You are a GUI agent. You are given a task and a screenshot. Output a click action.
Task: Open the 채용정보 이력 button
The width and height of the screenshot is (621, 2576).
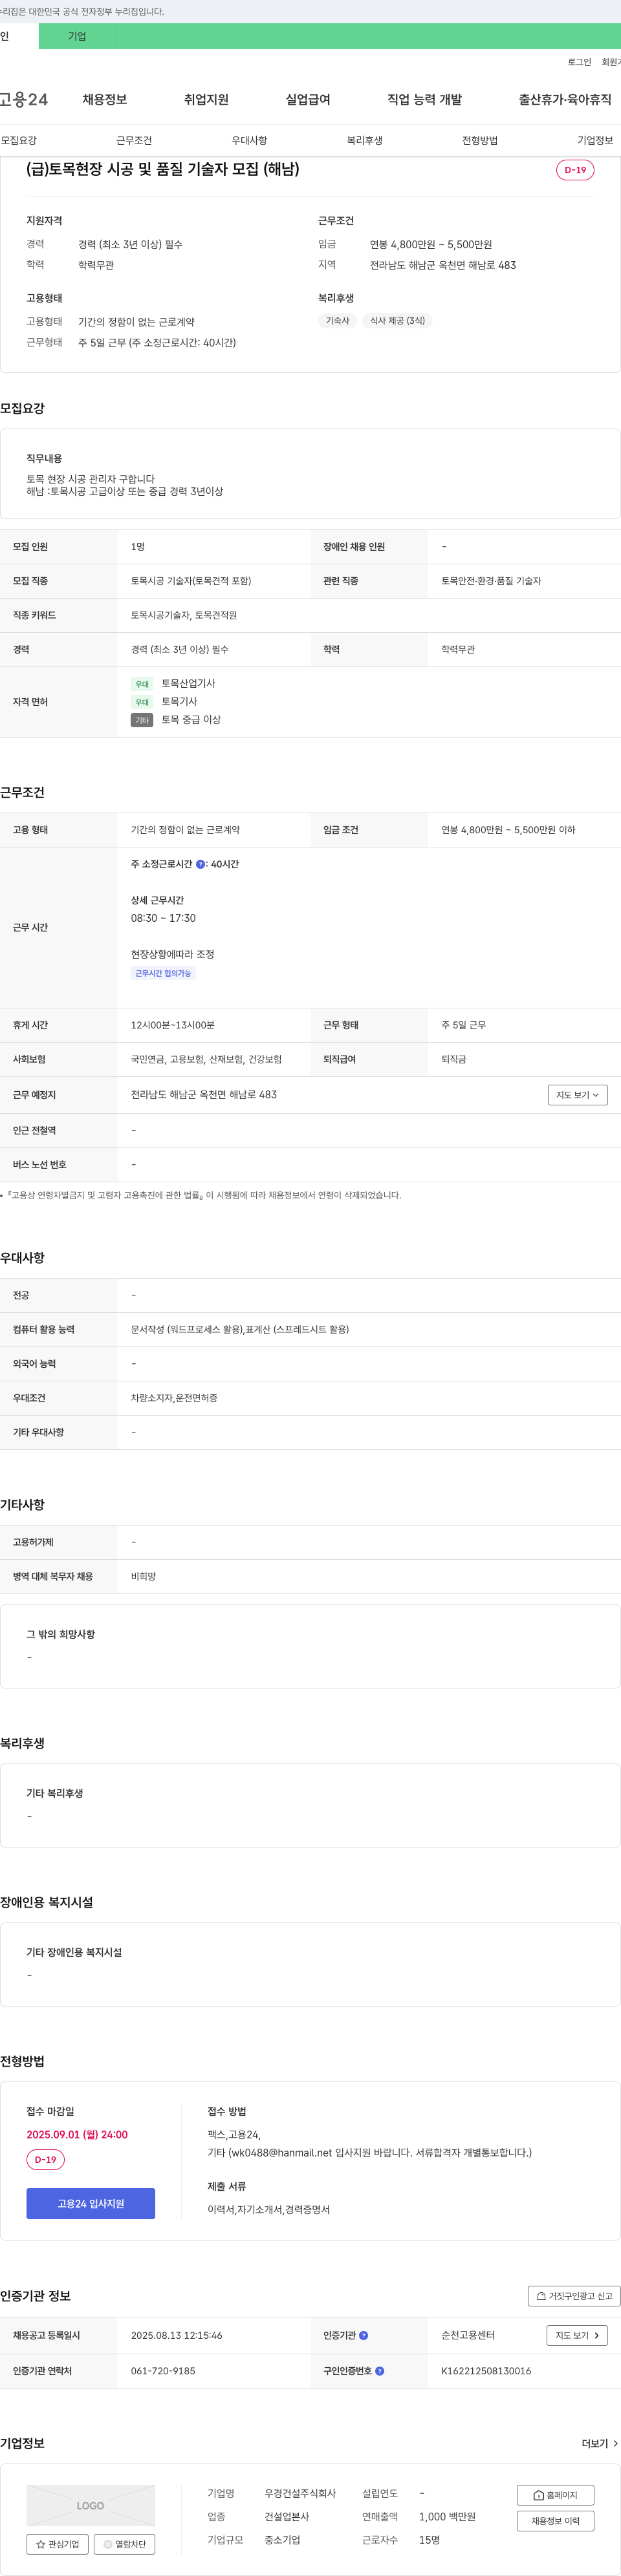[555, 2522]
